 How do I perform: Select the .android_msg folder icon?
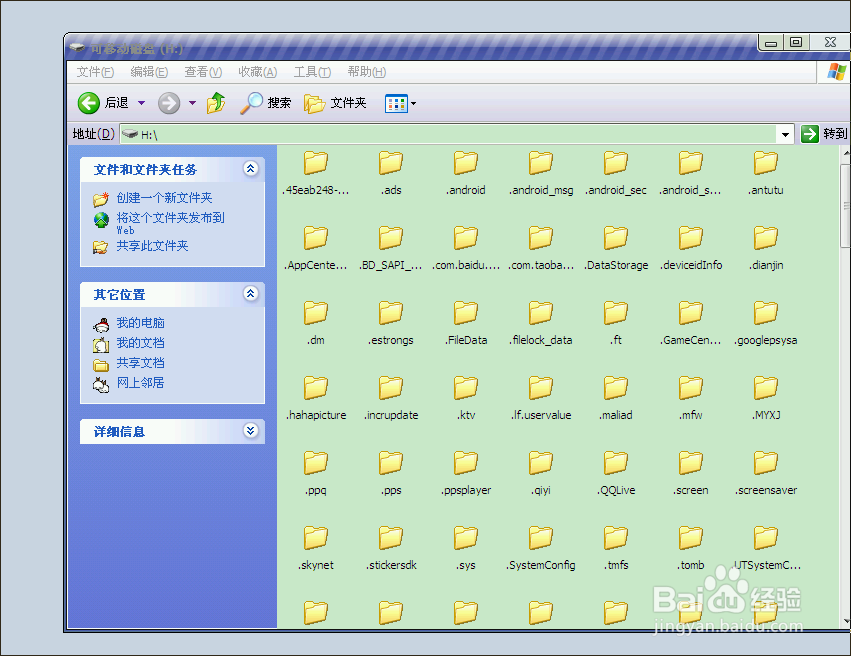[x=541, y=163]
